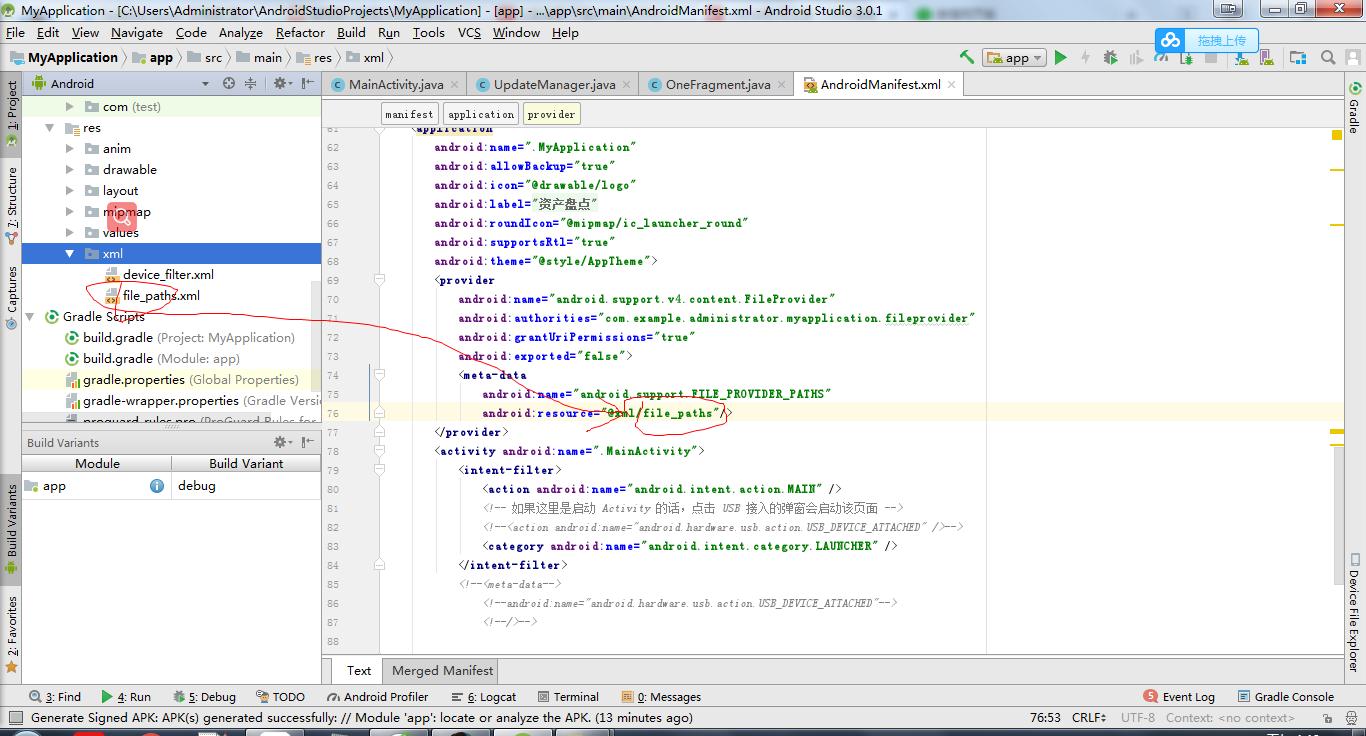Open the TODO tool window
The height and width of the screenshot is (736, 1366).
tap(281, 697)
